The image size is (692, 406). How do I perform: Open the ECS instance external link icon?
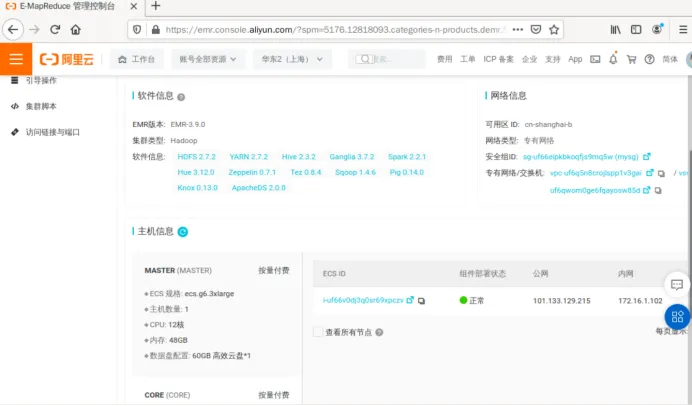pos(410,300)
